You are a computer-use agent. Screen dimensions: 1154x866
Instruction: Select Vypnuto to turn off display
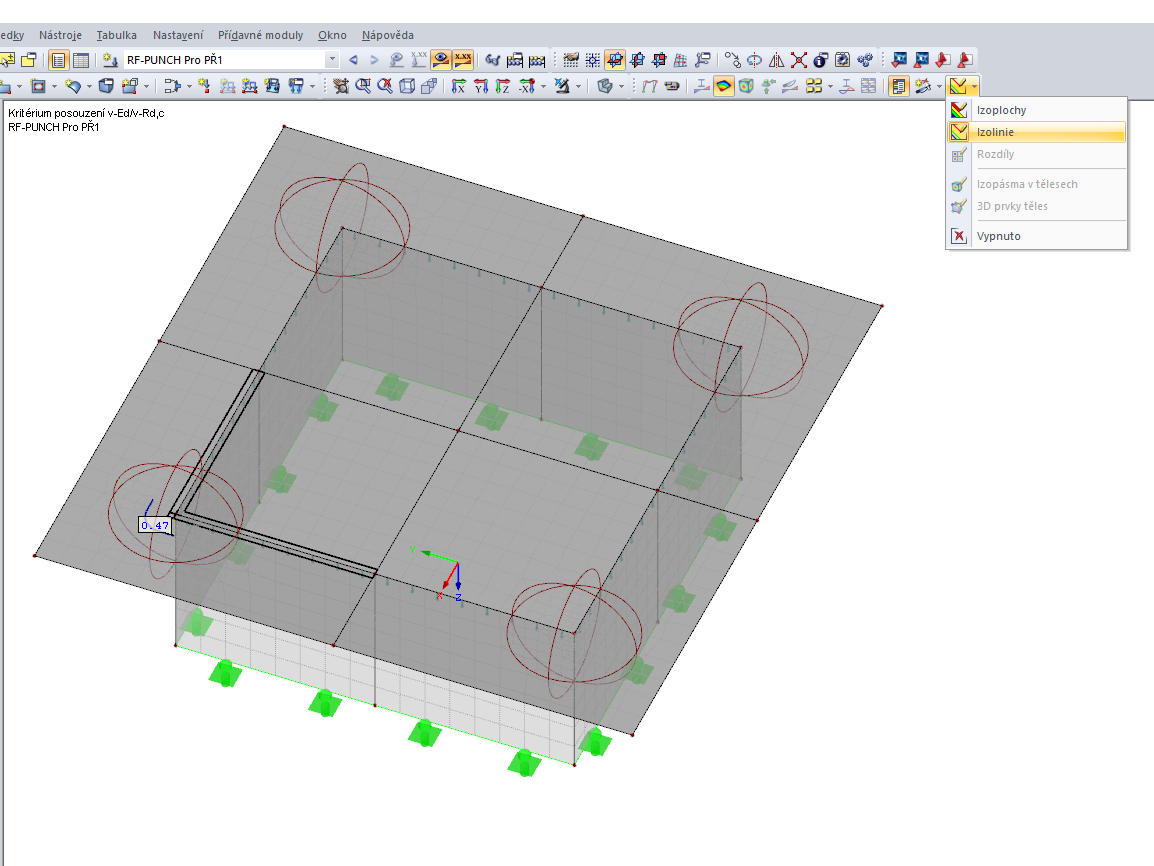(1036, 235)
